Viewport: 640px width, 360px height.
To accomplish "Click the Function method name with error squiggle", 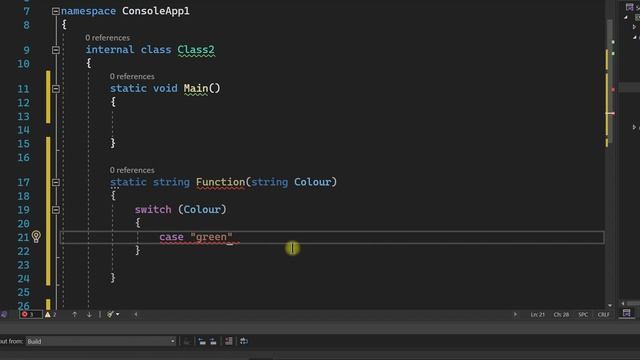I will (x=220, y=182).
